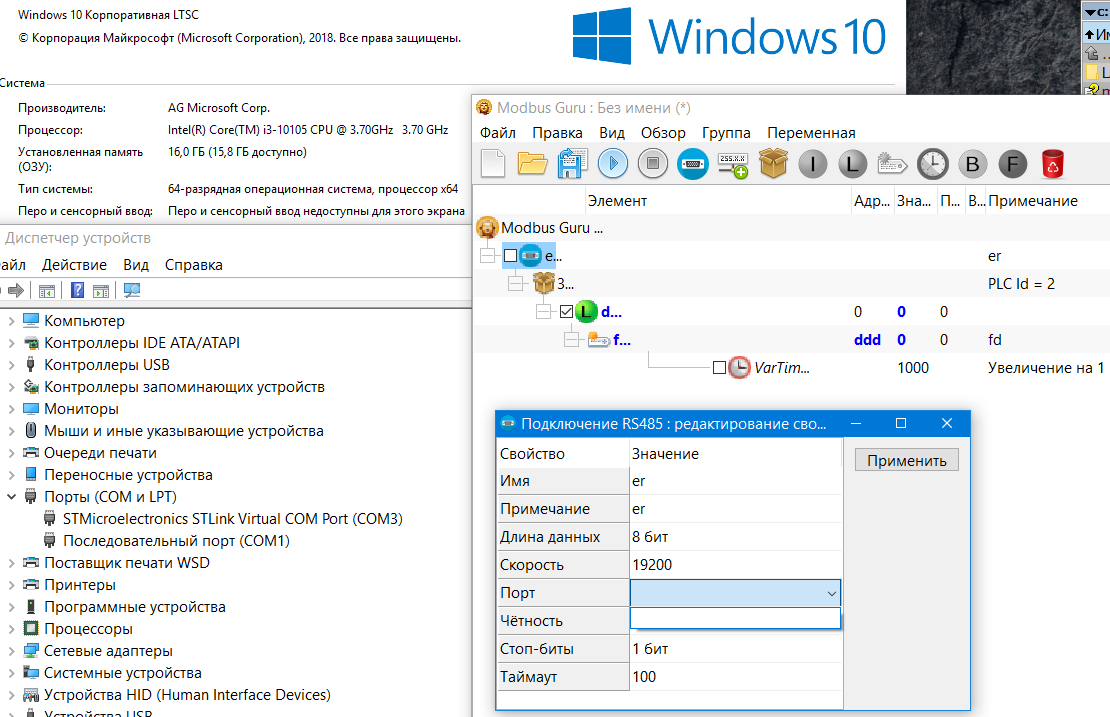Expand the Сетевые адаптеры node
The width and height of the screenshot is (1110, 717).
11,650
